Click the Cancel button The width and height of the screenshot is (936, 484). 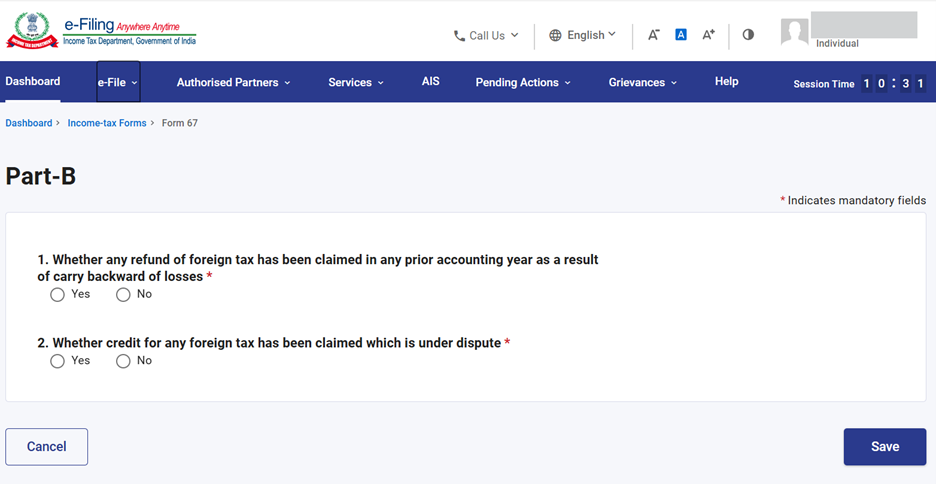tap(47, 447)
